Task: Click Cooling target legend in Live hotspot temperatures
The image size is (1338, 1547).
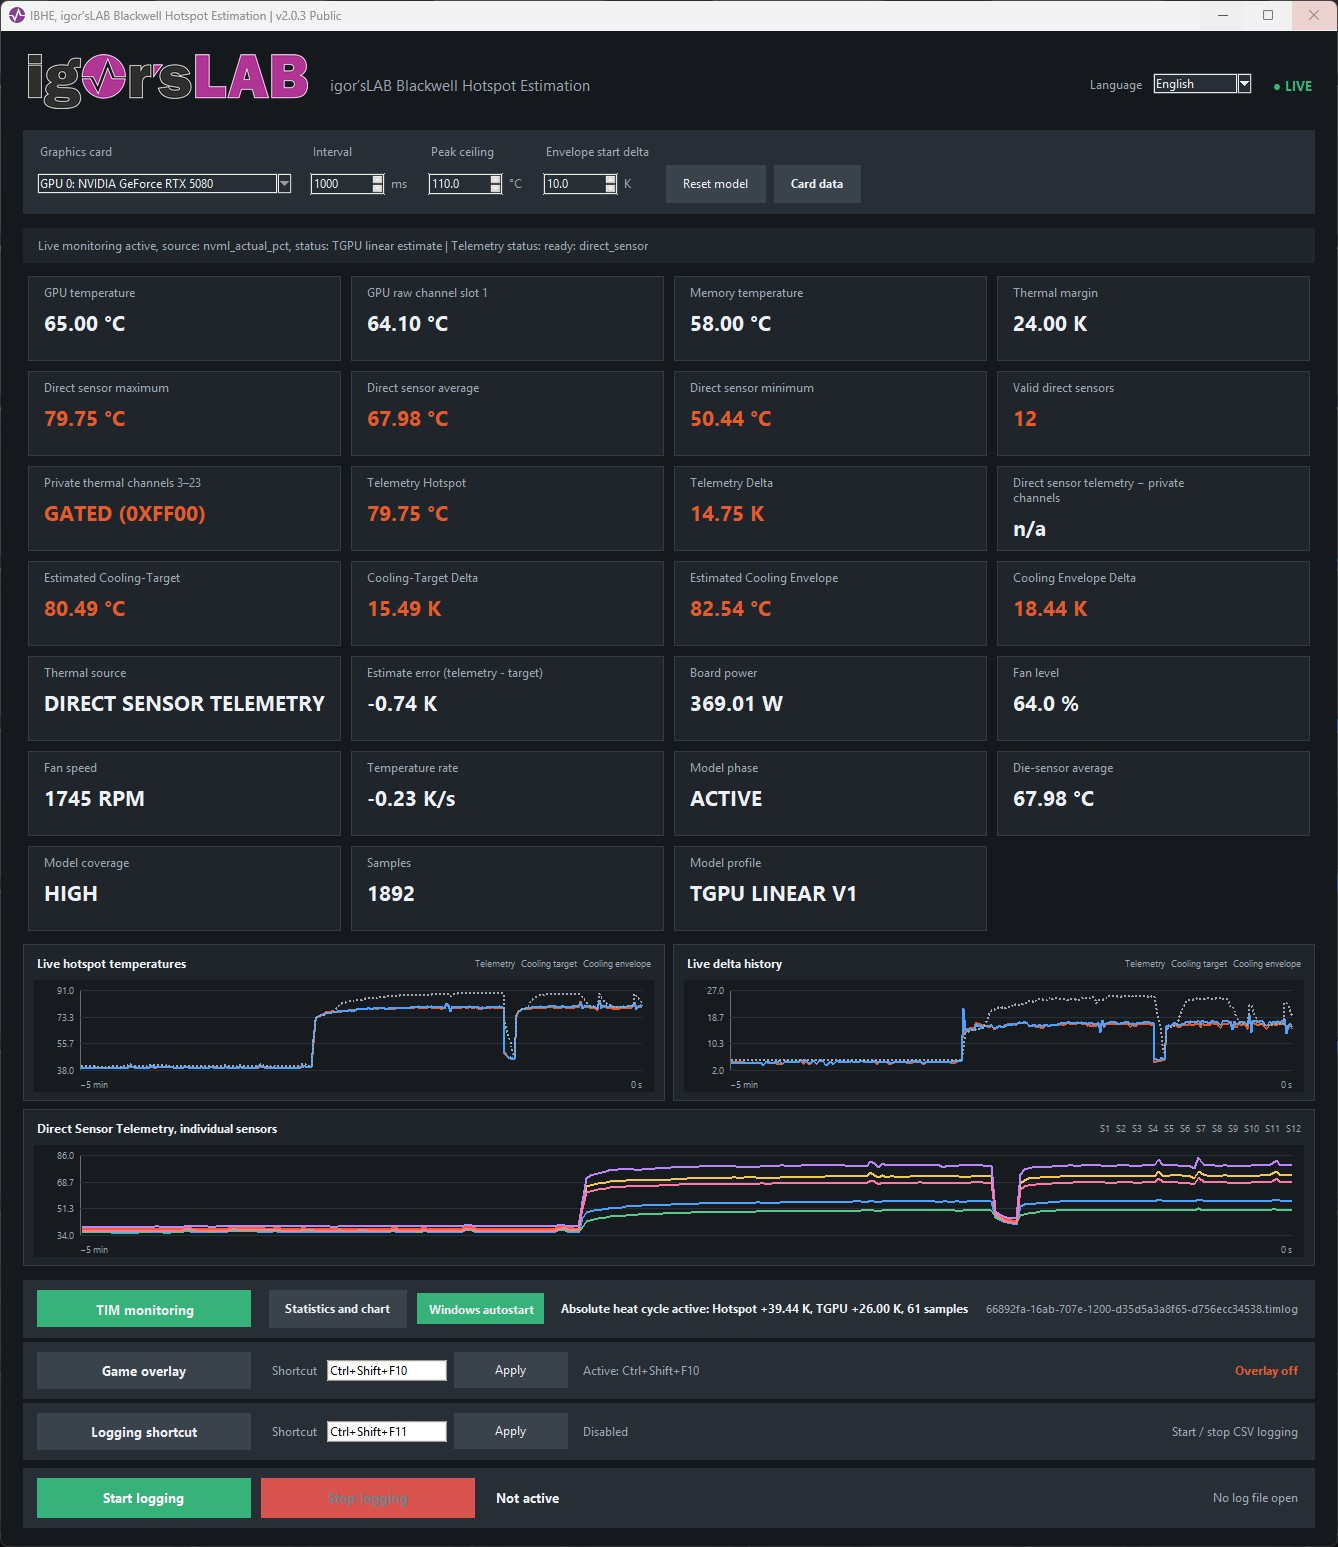Action: click(x=549, y=964)
